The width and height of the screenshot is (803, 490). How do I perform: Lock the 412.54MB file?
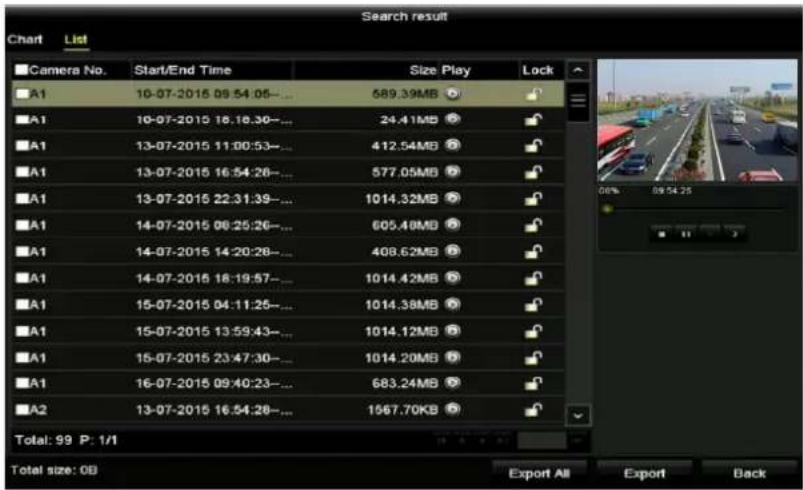pyautogui.click(x=533, y=146)
